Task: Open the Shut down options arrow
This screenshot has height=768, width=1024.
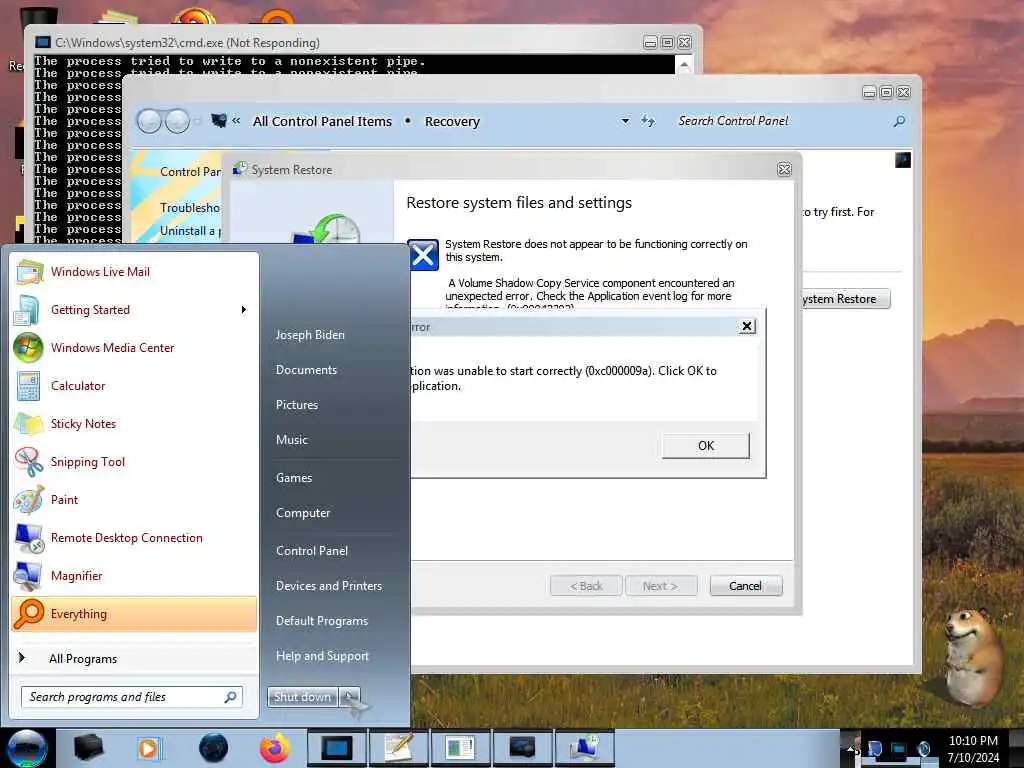Action: 349,697
